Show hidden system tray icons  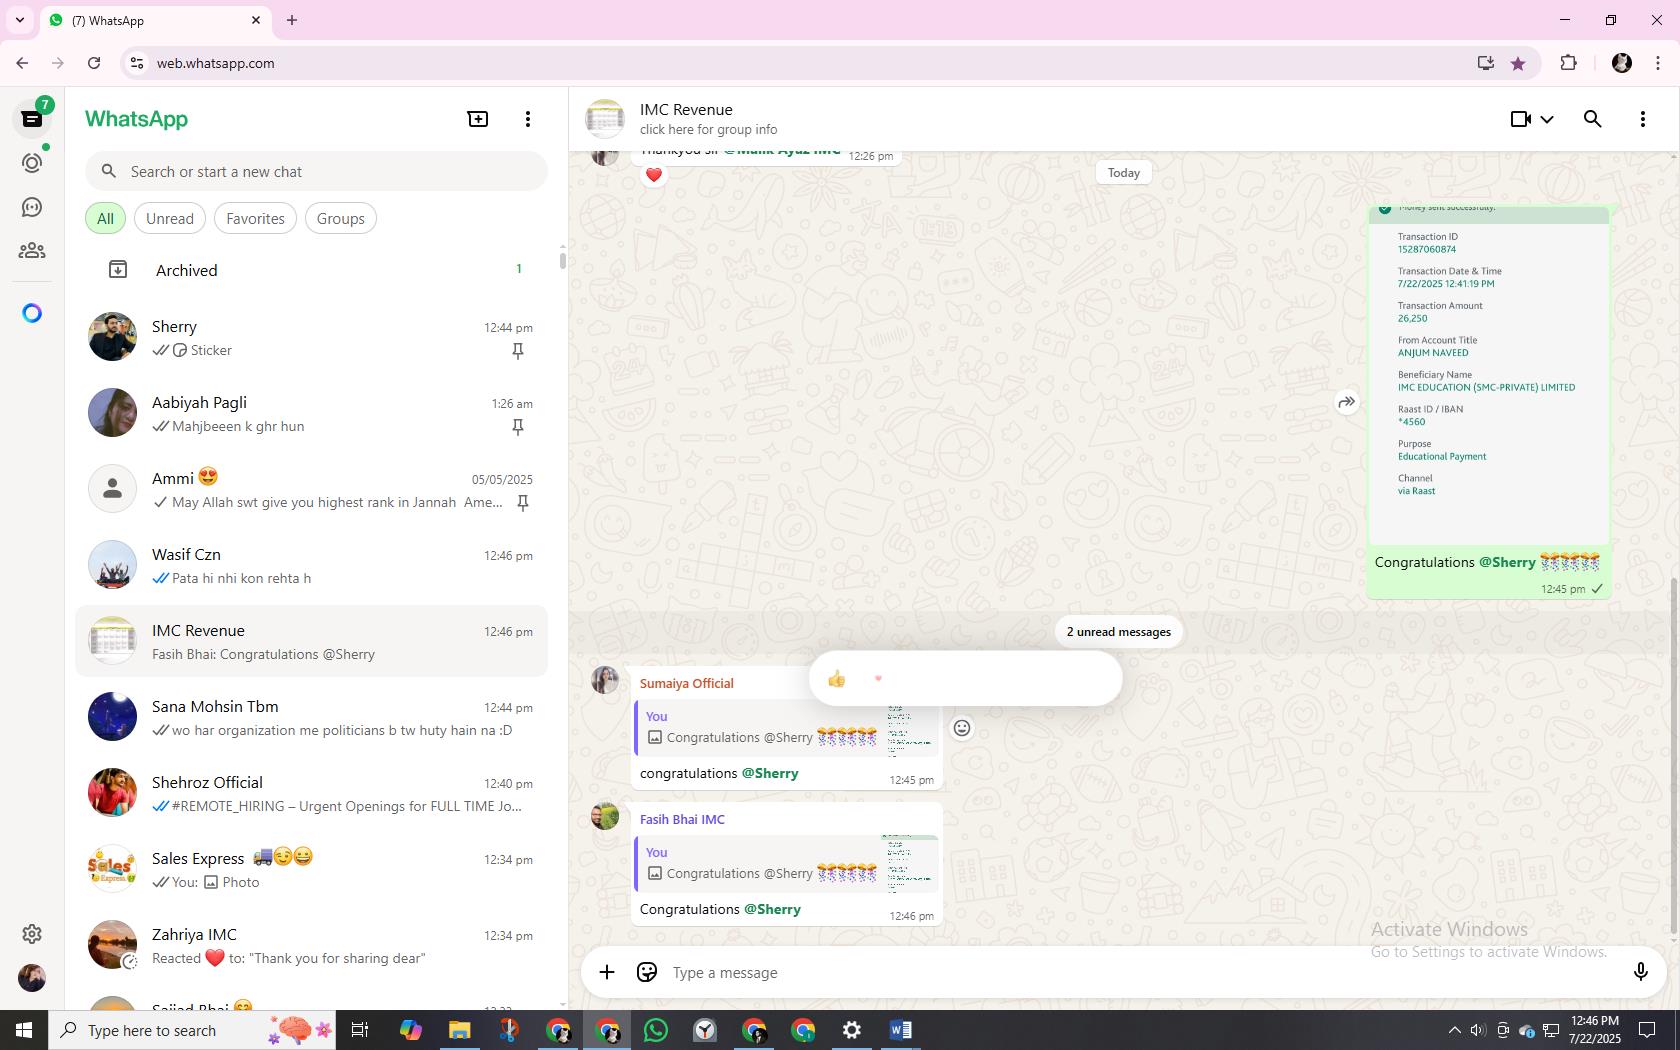click(1454, 1030)
